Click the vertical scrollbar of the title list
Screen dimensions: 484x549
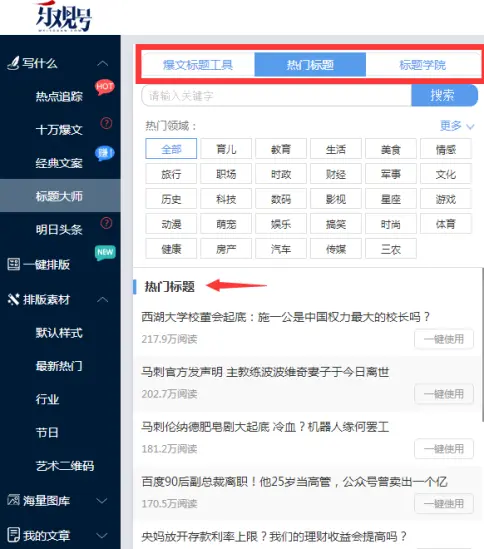(483, 345)
